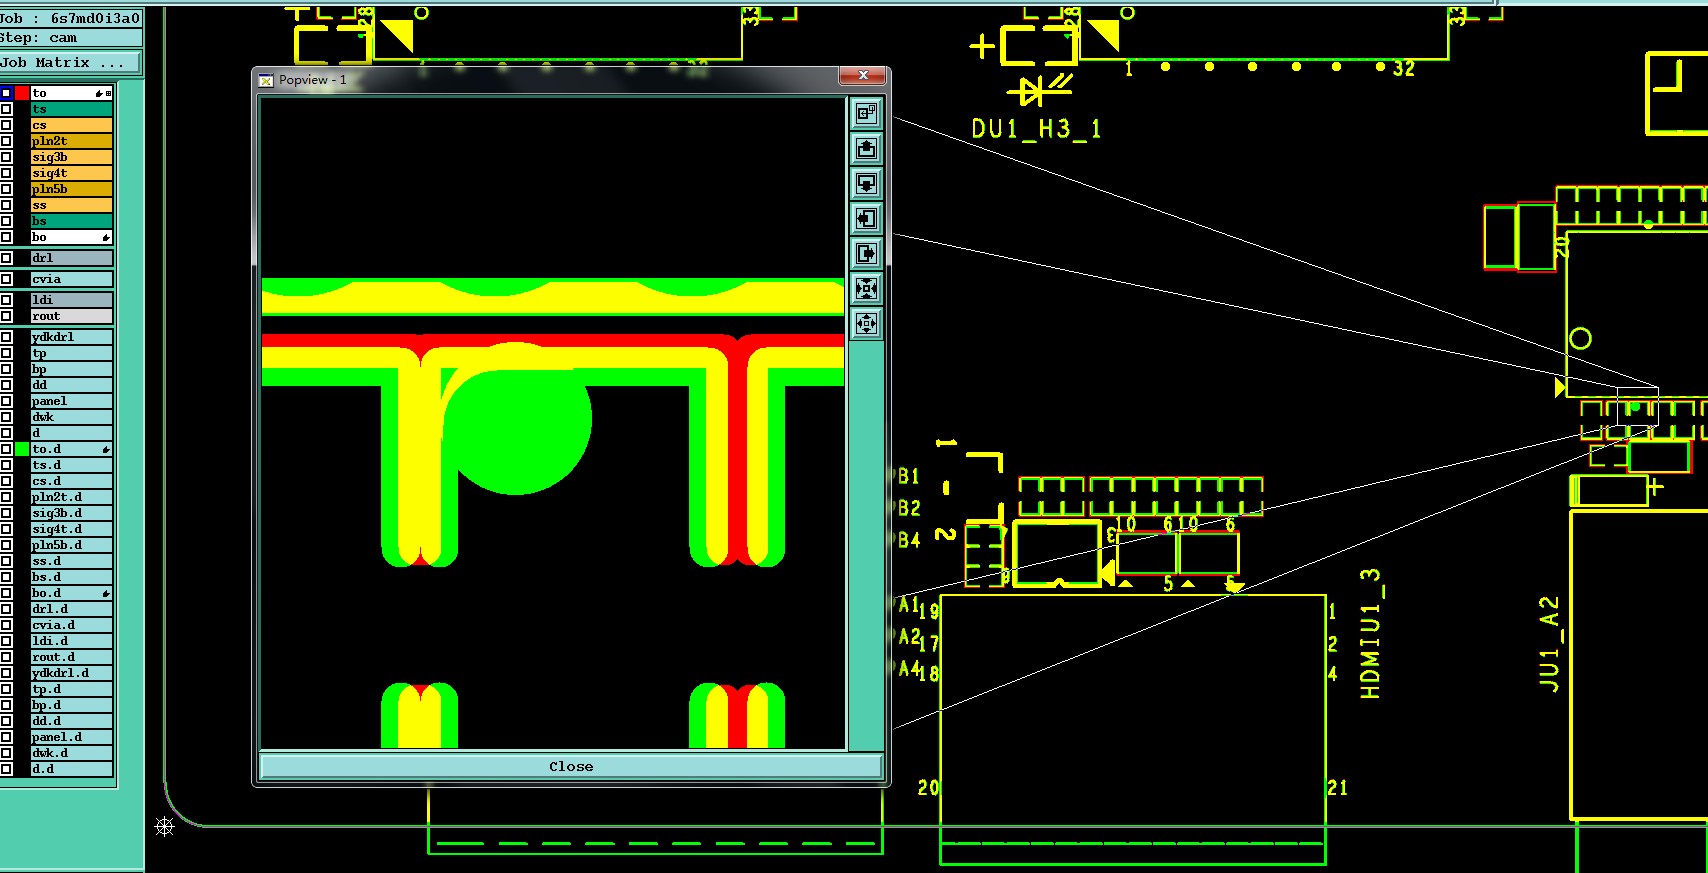Open the Job Matrix ... button
This screenshot has width=1708, height=873.
click(70, 62)
